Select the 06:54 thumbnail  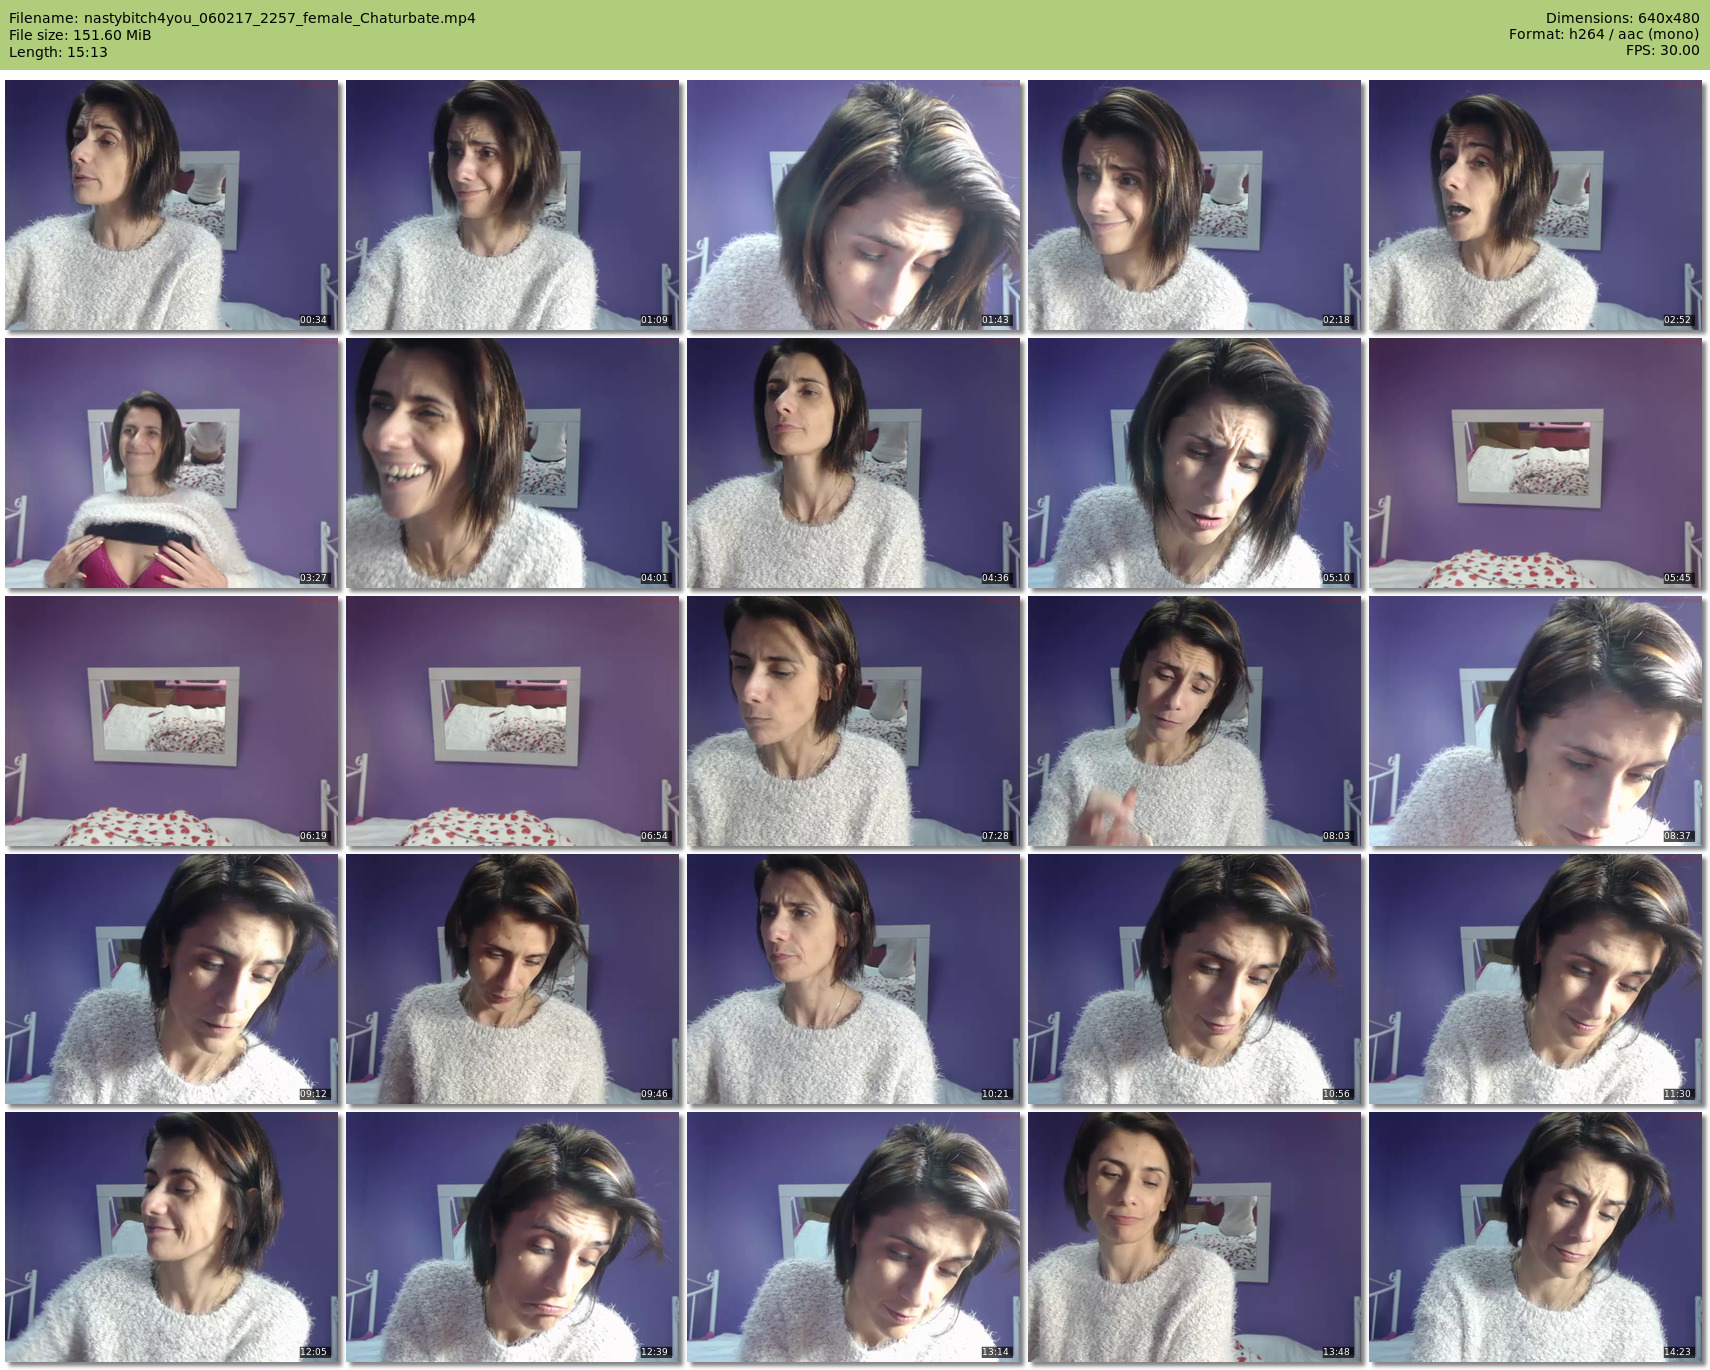click(x=512, y=721)
